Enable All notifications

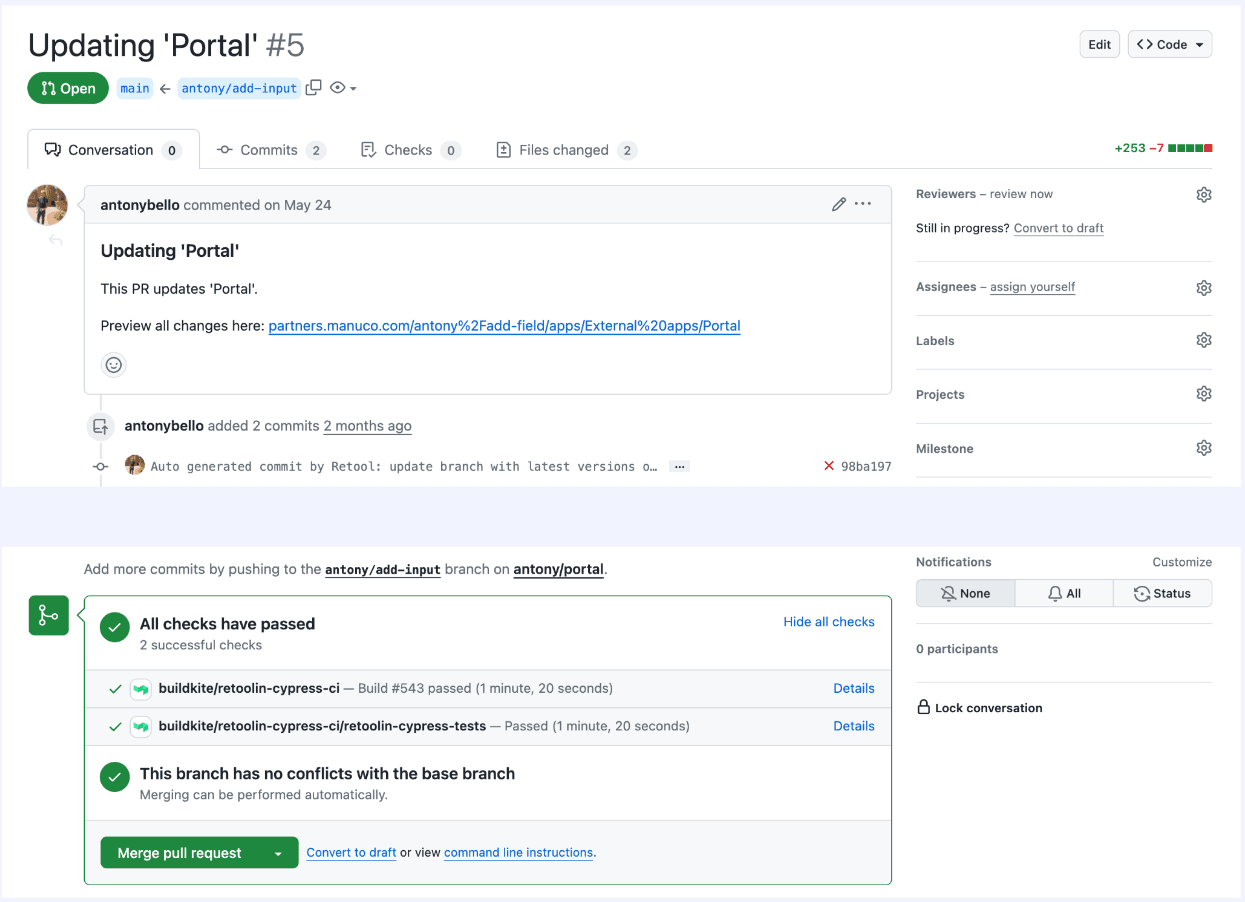(1063, 592)
